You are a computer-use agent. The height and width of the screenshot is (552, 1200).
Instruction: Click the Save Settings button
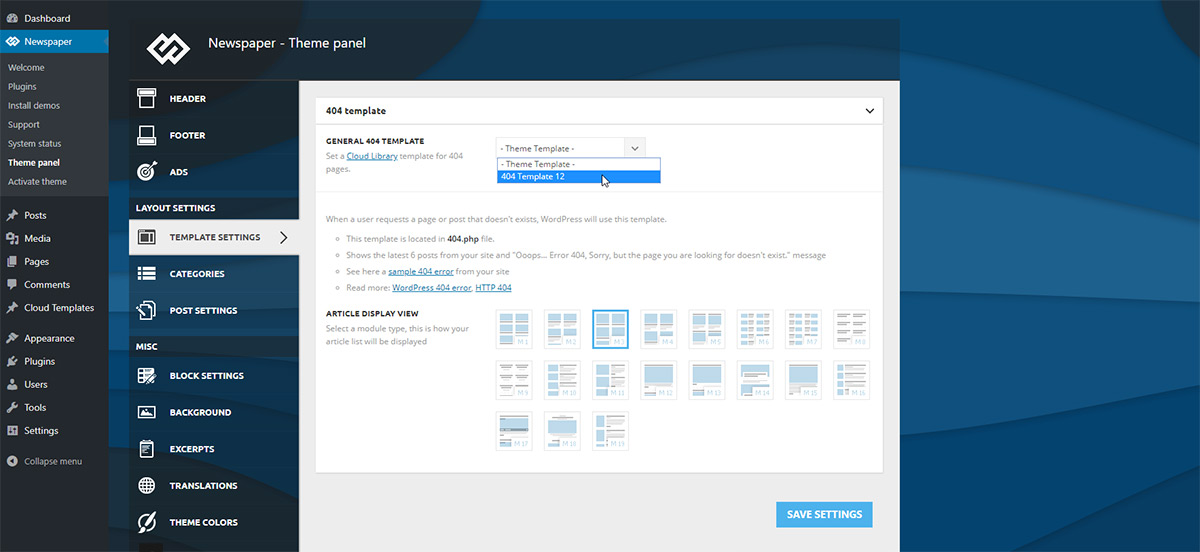(x=824, y=514)
